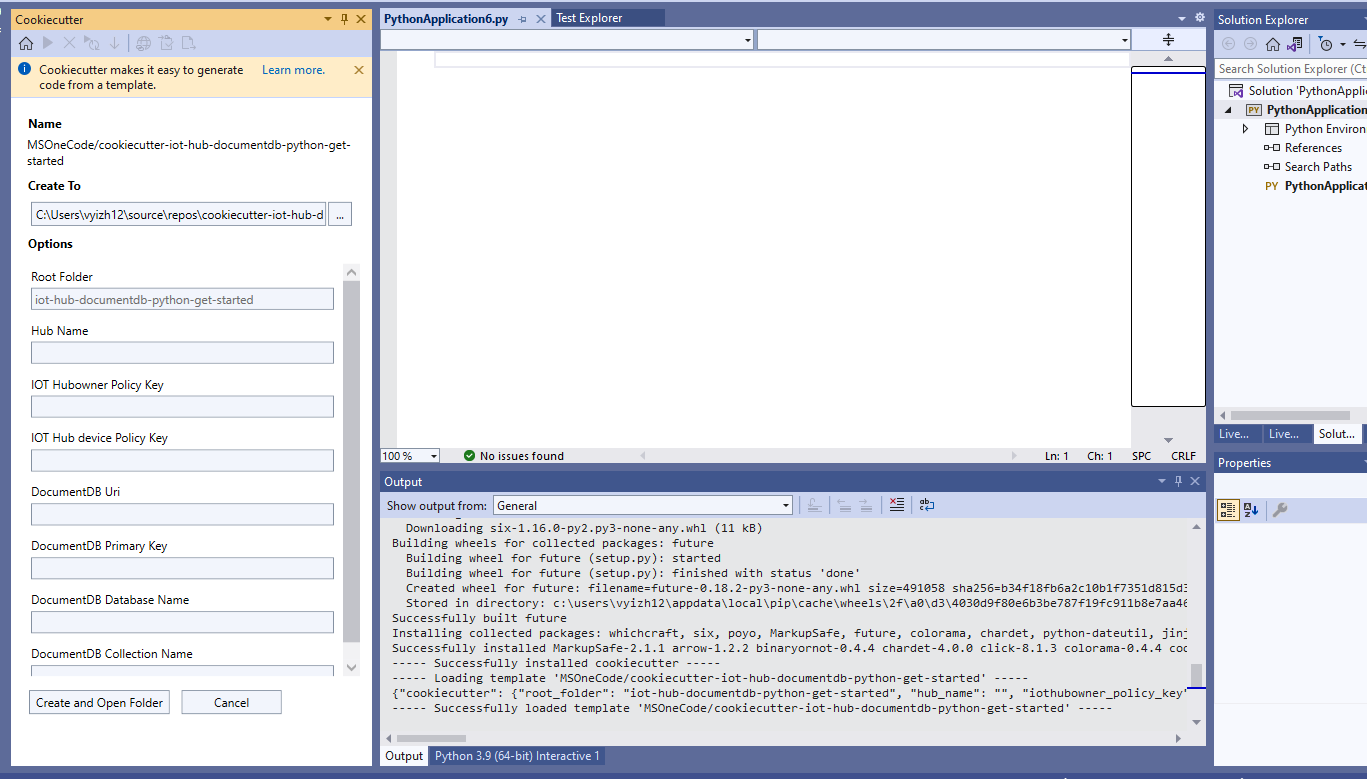Select the Home icon in Solution Explorer
The width and height of the screenshot is (1367, 779).
pos(1272,44)
